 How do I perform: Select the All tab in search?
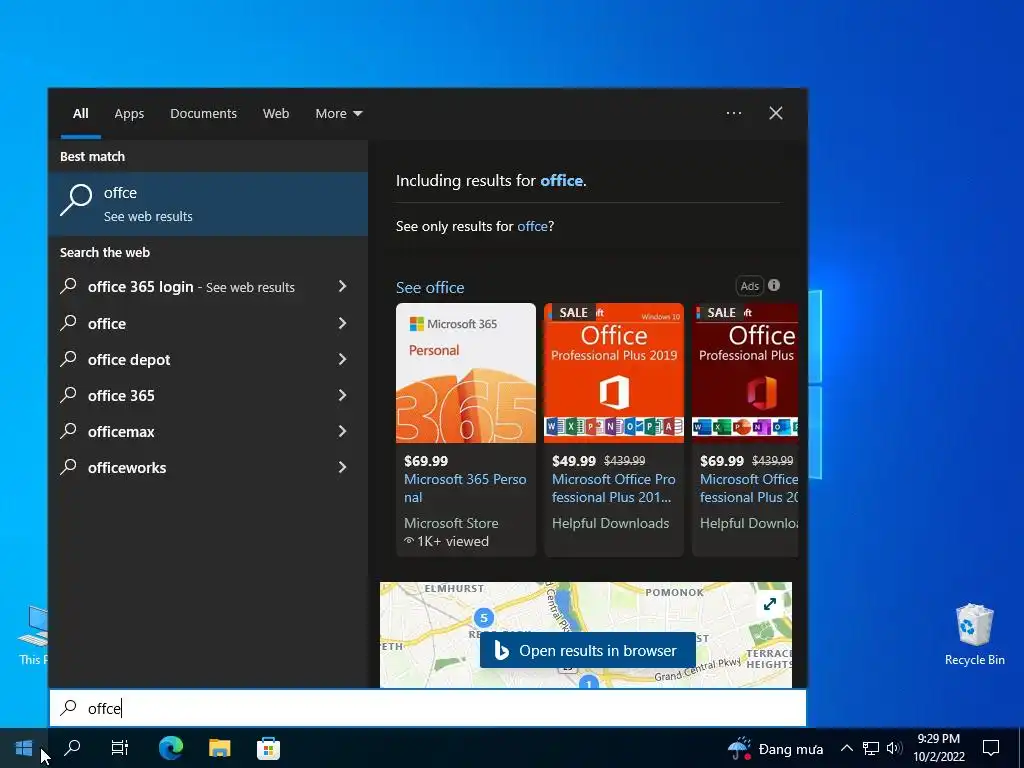coord(81,114)
